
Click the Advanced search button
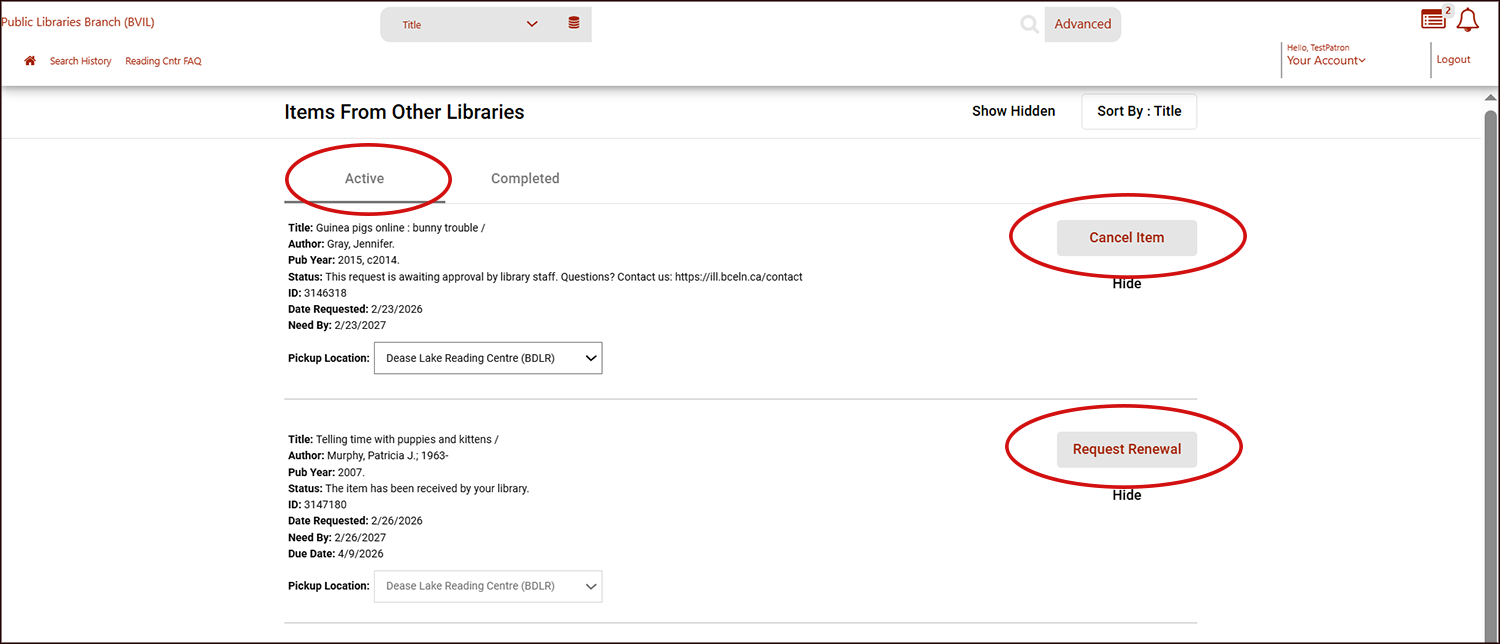coord(1082,24)
